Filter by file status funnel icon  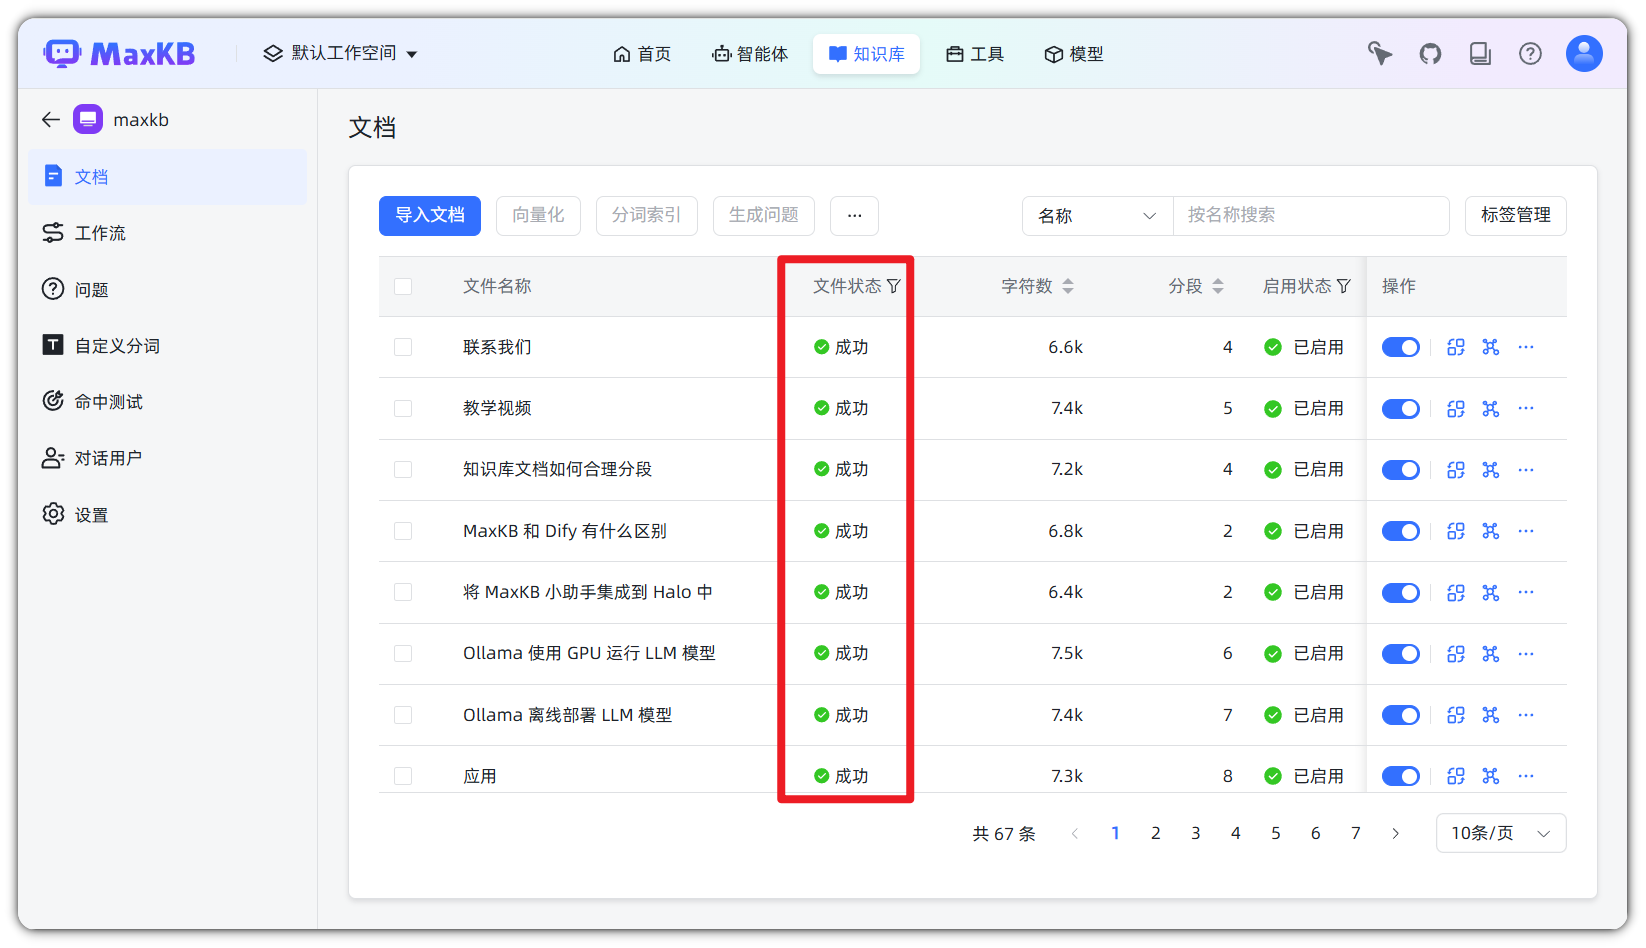coord(893,287)
